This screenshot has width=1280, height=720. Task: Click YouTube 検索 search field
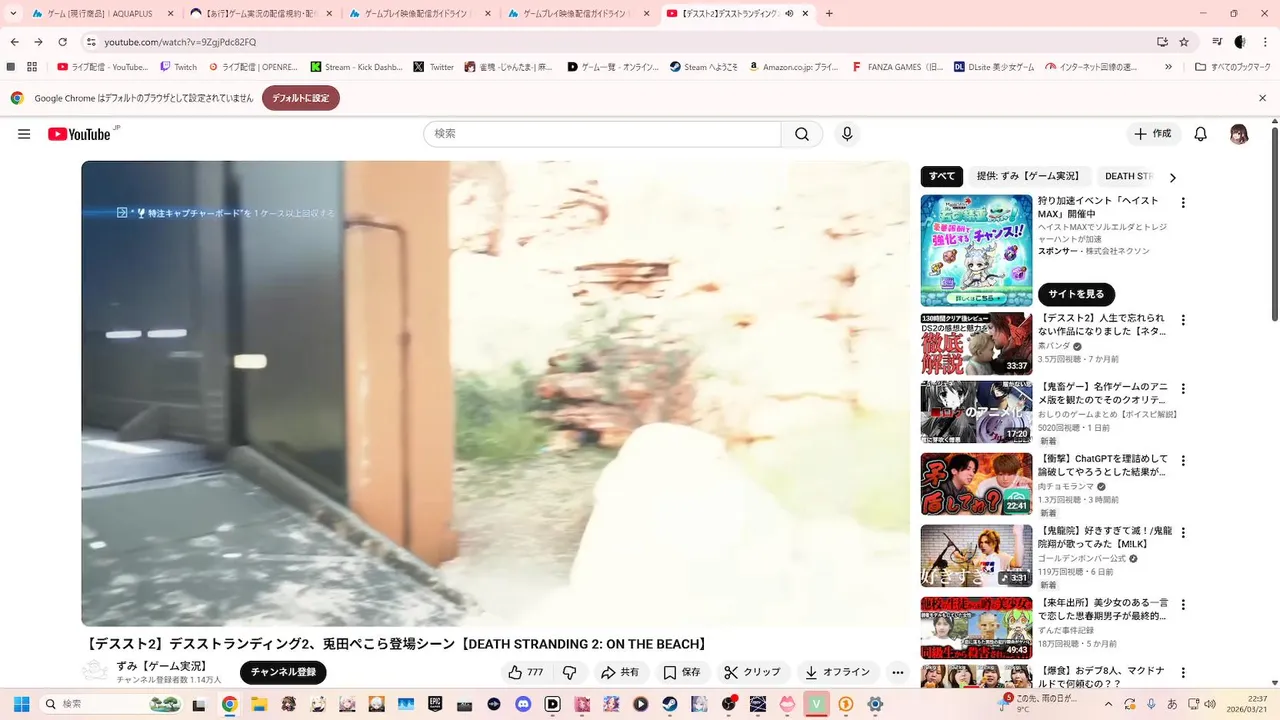602,134
